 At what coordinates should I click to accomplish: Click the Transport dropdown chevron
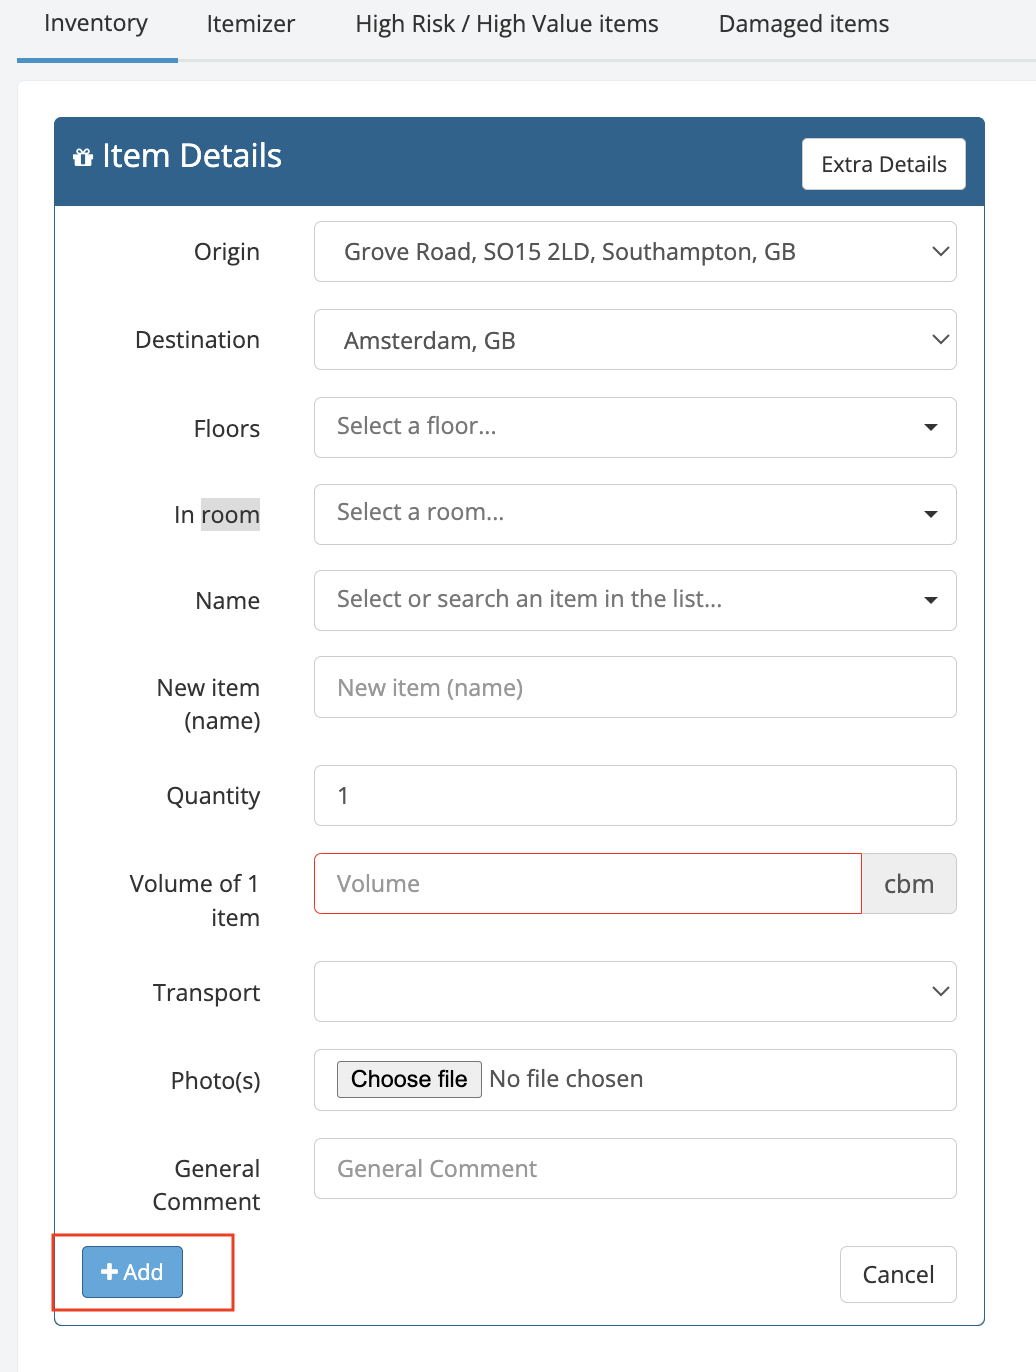pyautogui.click(x=940, y=992)
